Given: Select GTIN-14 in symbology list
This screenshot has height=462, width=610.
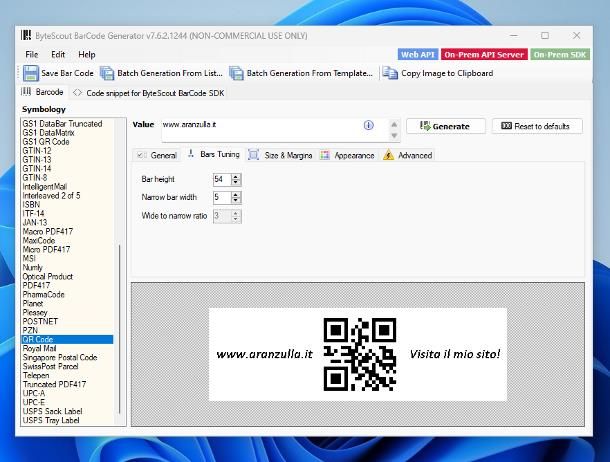Looking at the screenshot, I should [x=37, y=168].
